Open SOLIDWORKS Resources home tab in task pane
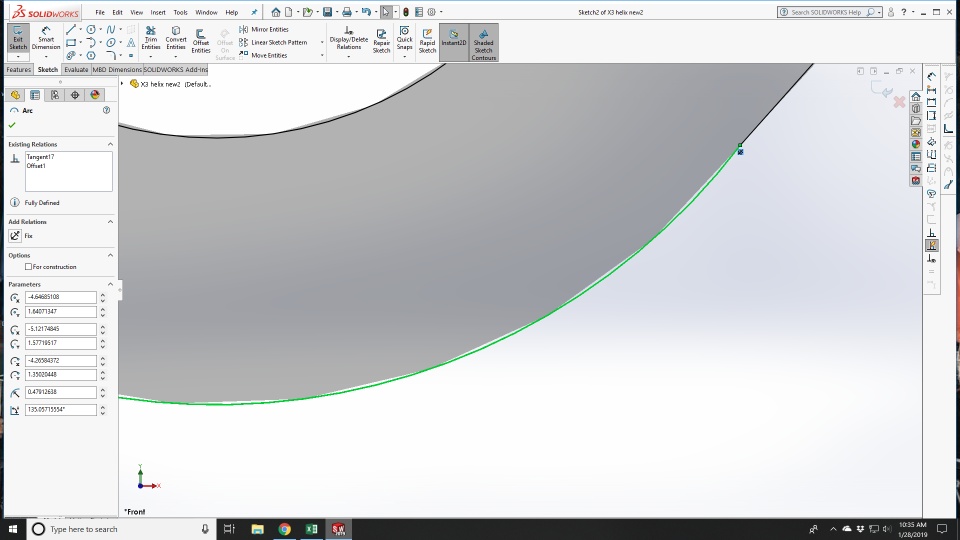 tap(915, 97)
